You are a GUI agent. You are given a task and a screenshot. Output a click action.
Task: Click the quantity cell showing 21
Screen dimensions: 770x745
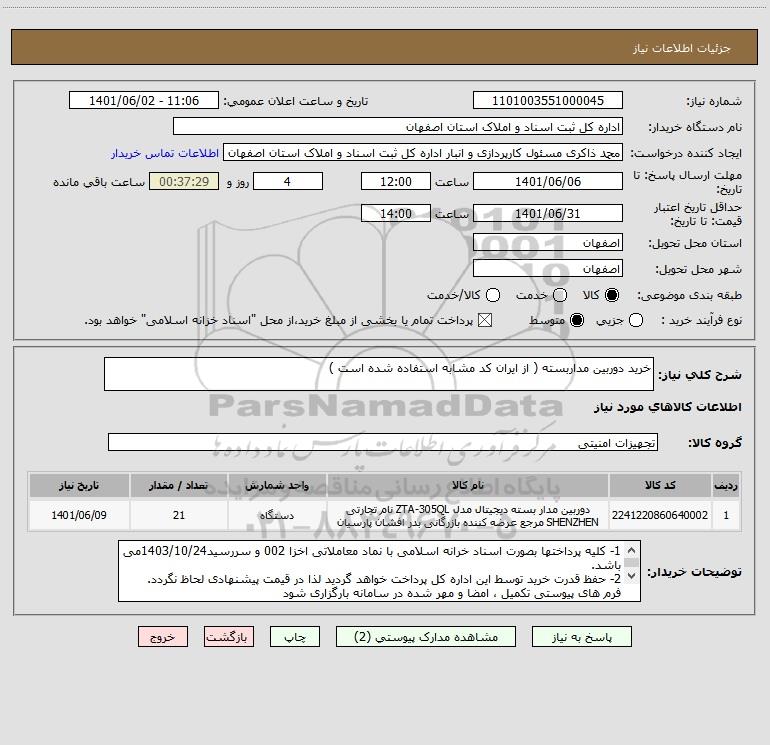point(179,515)
